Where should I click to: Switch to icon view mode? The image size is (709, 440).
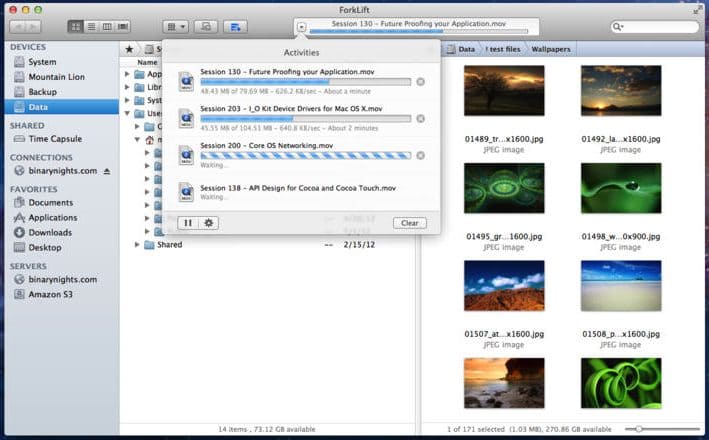tap(76, 27)
